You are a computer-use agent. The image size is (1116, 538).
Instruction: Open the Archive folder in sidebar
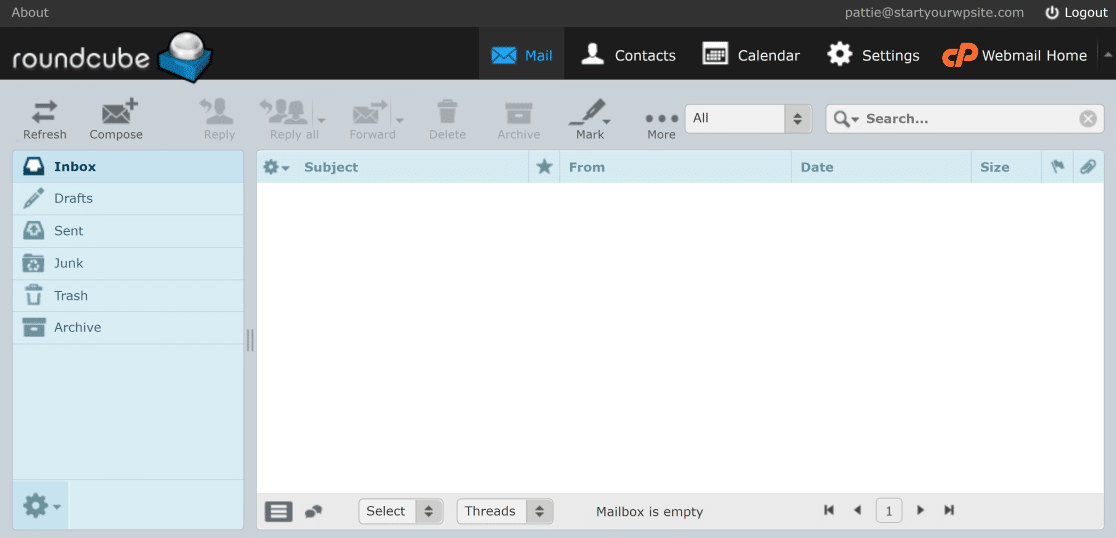point(128,327)
